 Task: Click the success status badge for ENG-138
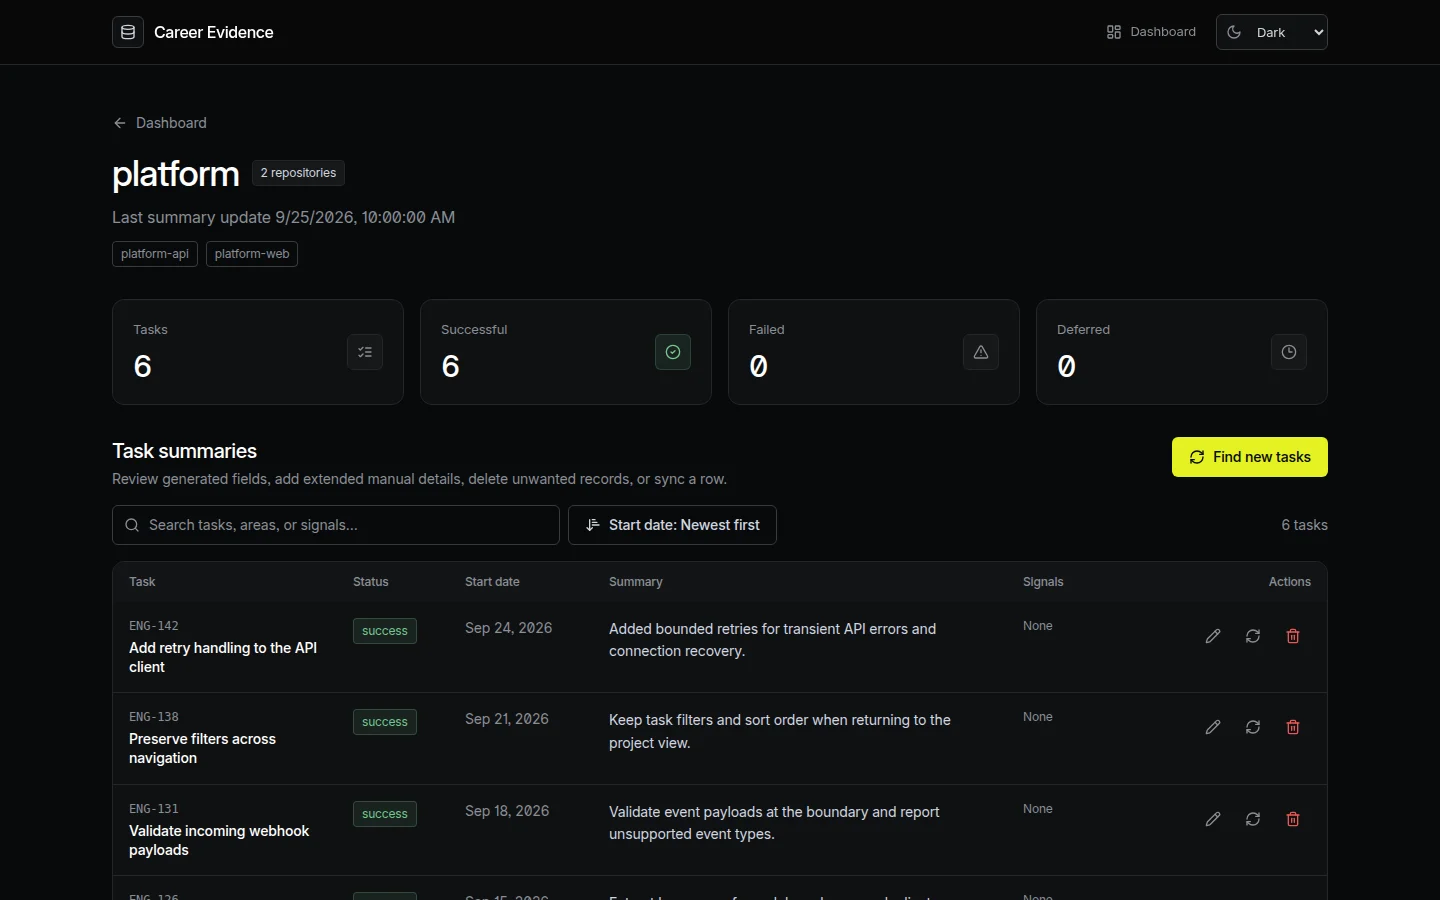click(x=385, y=722)
